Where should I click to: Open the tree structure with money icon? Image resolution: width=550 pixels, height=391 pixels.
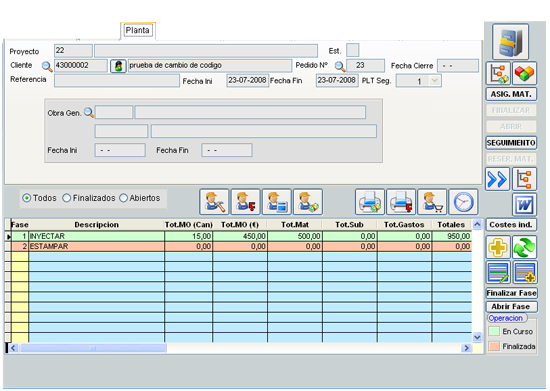(498, 73)
